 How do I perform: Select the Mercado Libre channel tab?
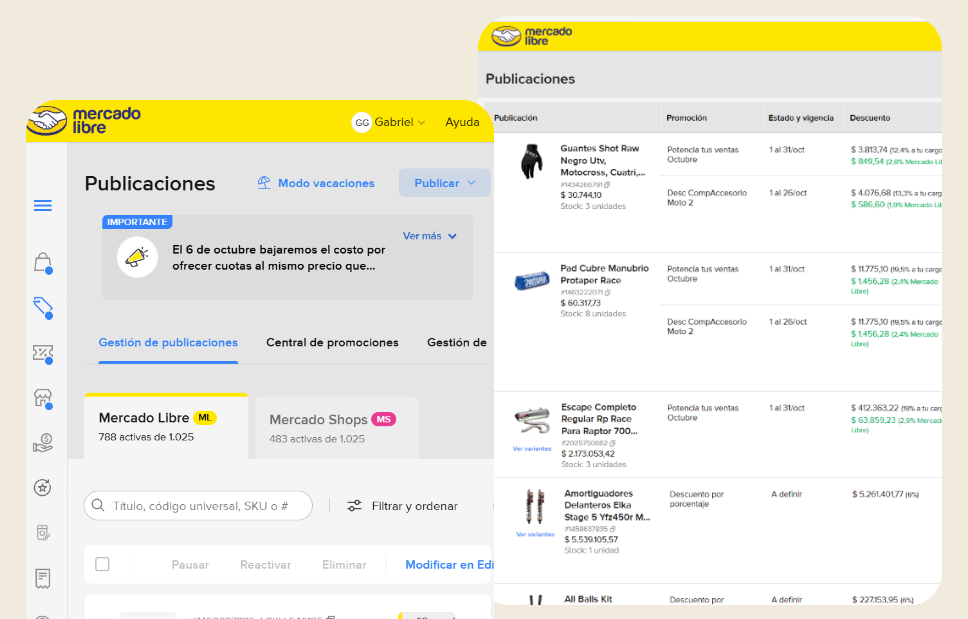pyautogui.click(x=165, y=426)
